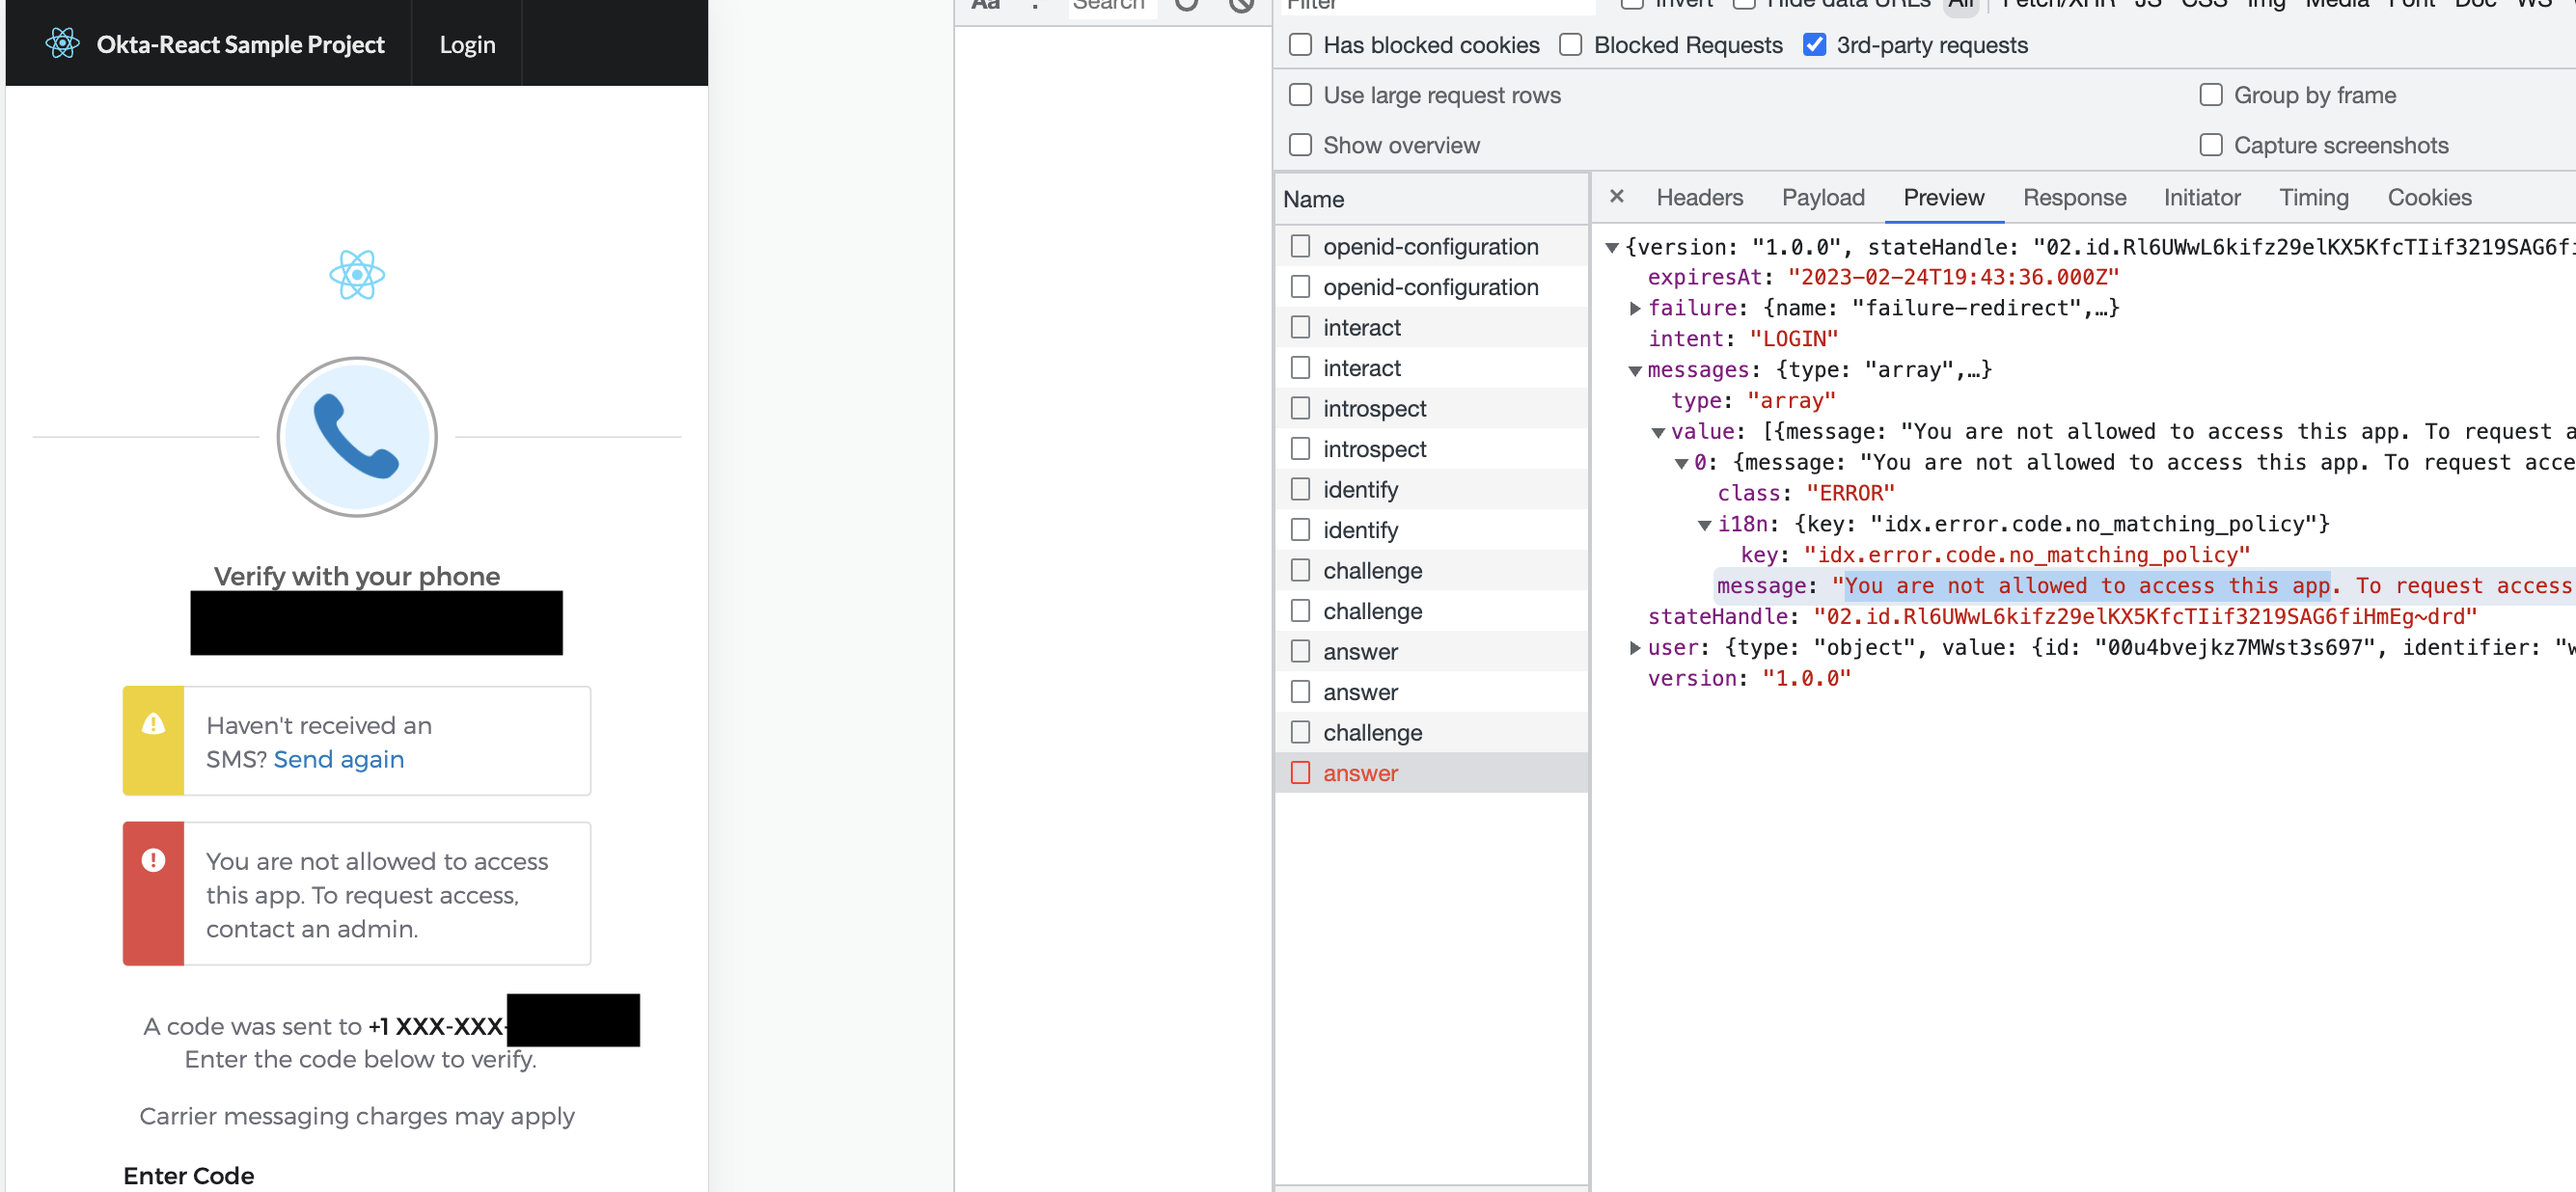Select the failed red answer request
The width and height of the screenshot is (2576, 1192).
point(1431,772)
